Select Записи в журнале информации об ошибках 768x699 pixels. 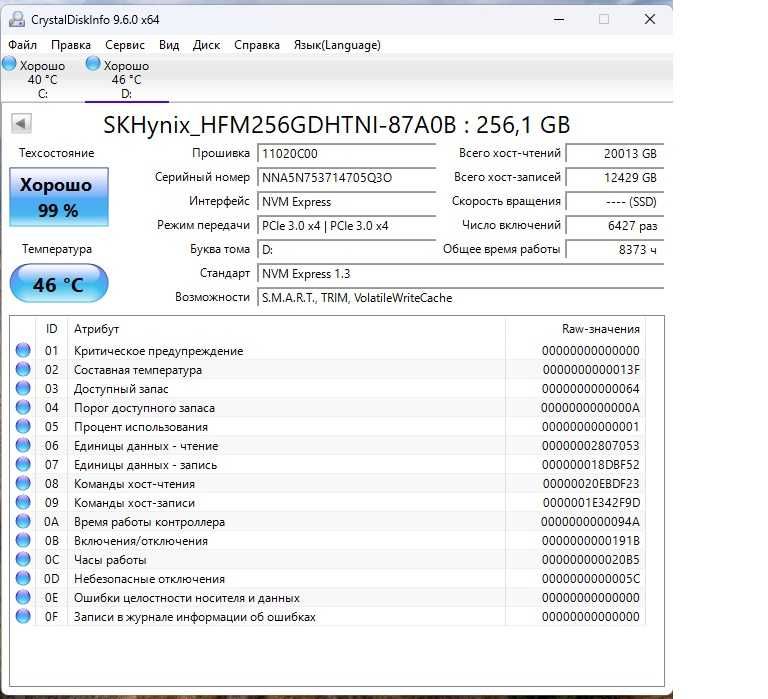194,617
